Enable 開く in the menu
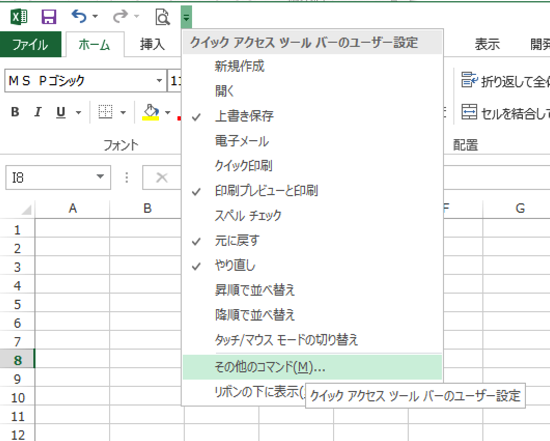The image size is (550, 441). [312, 91]
